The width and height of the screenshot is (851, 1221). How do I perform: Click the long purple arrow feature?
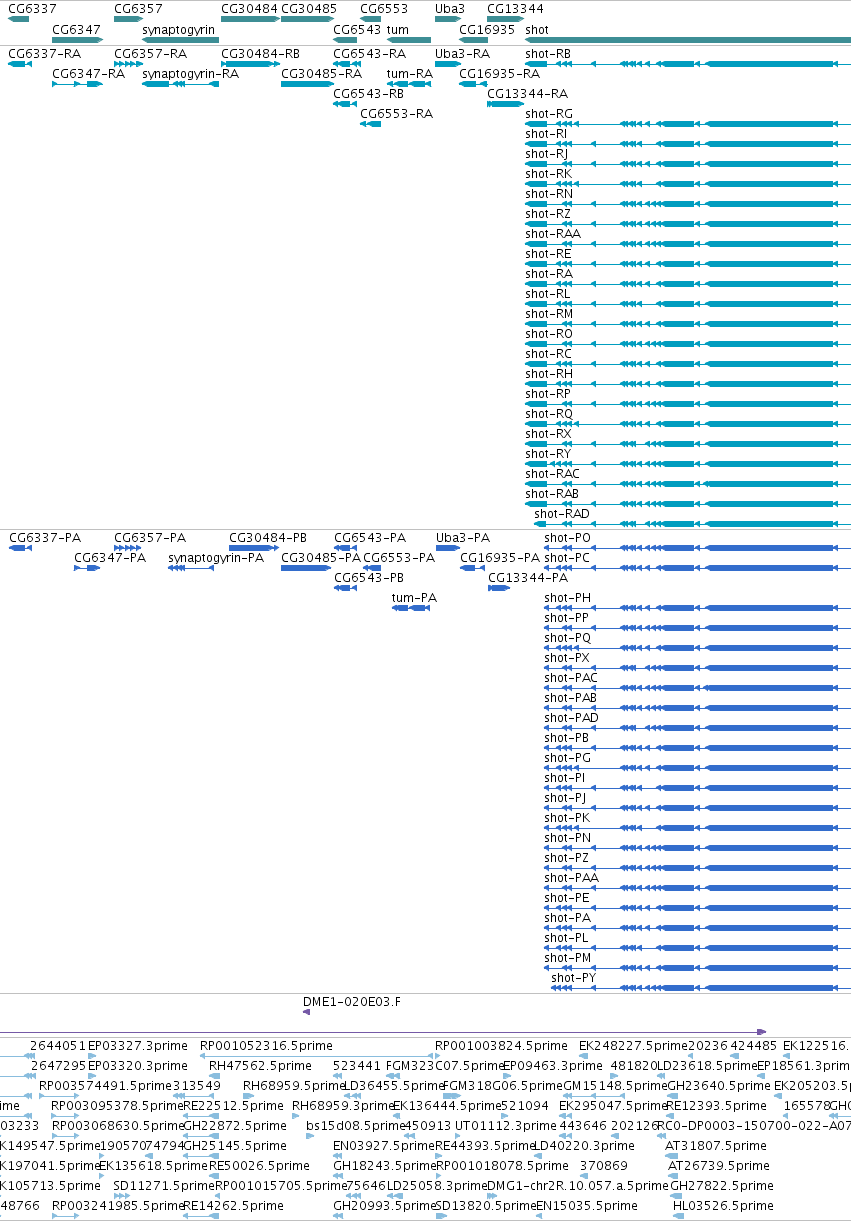coord(383,1032)
